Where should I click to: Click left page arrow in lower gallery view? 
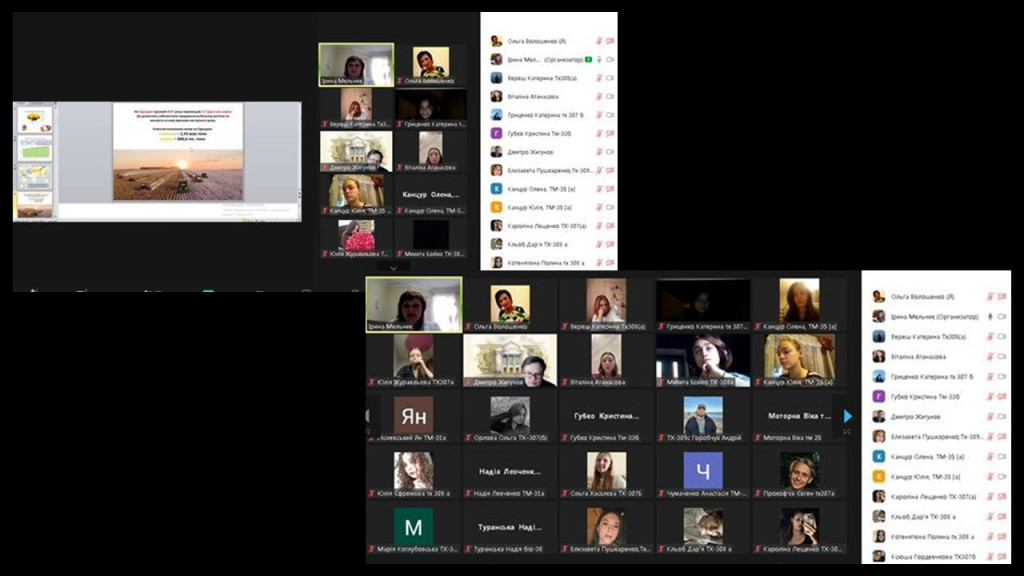coord(369,416)
